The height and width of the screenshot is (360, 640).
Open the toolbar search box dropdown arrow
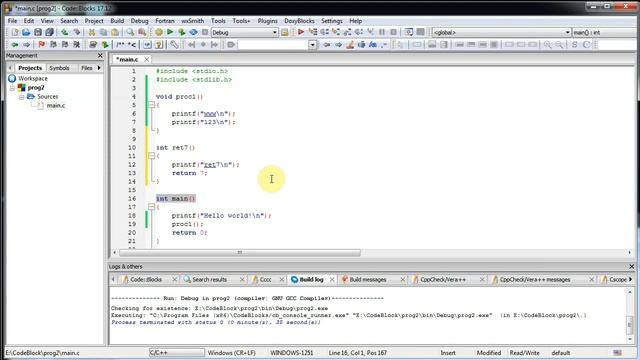click(312, 44)
